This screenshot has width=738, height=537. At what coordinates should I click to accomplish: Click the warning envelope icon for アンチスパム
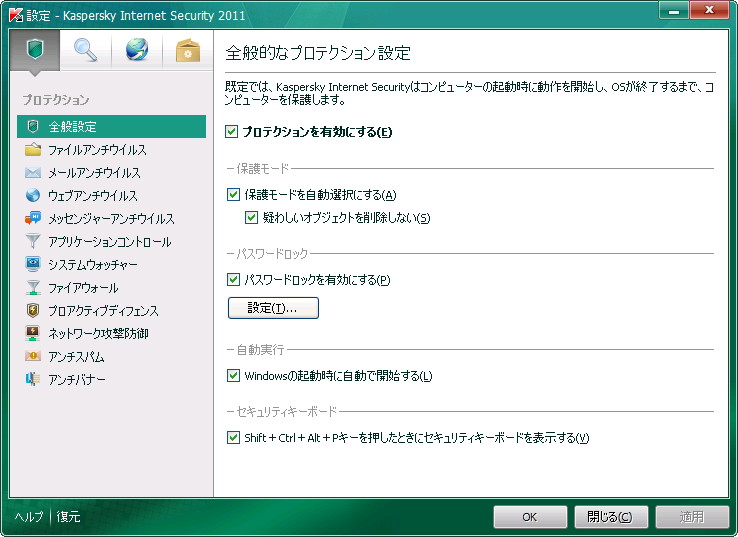tap(32, 356)
